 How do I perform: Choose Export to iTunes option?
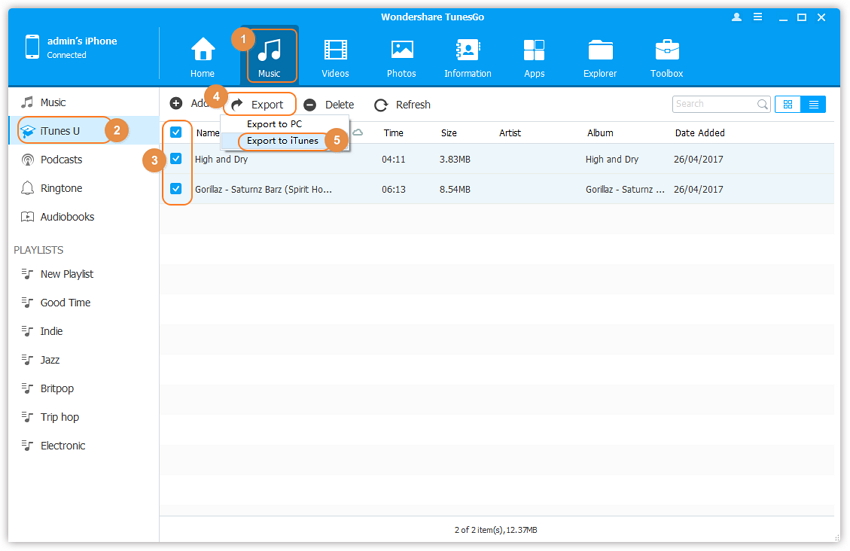coord(282,141)
